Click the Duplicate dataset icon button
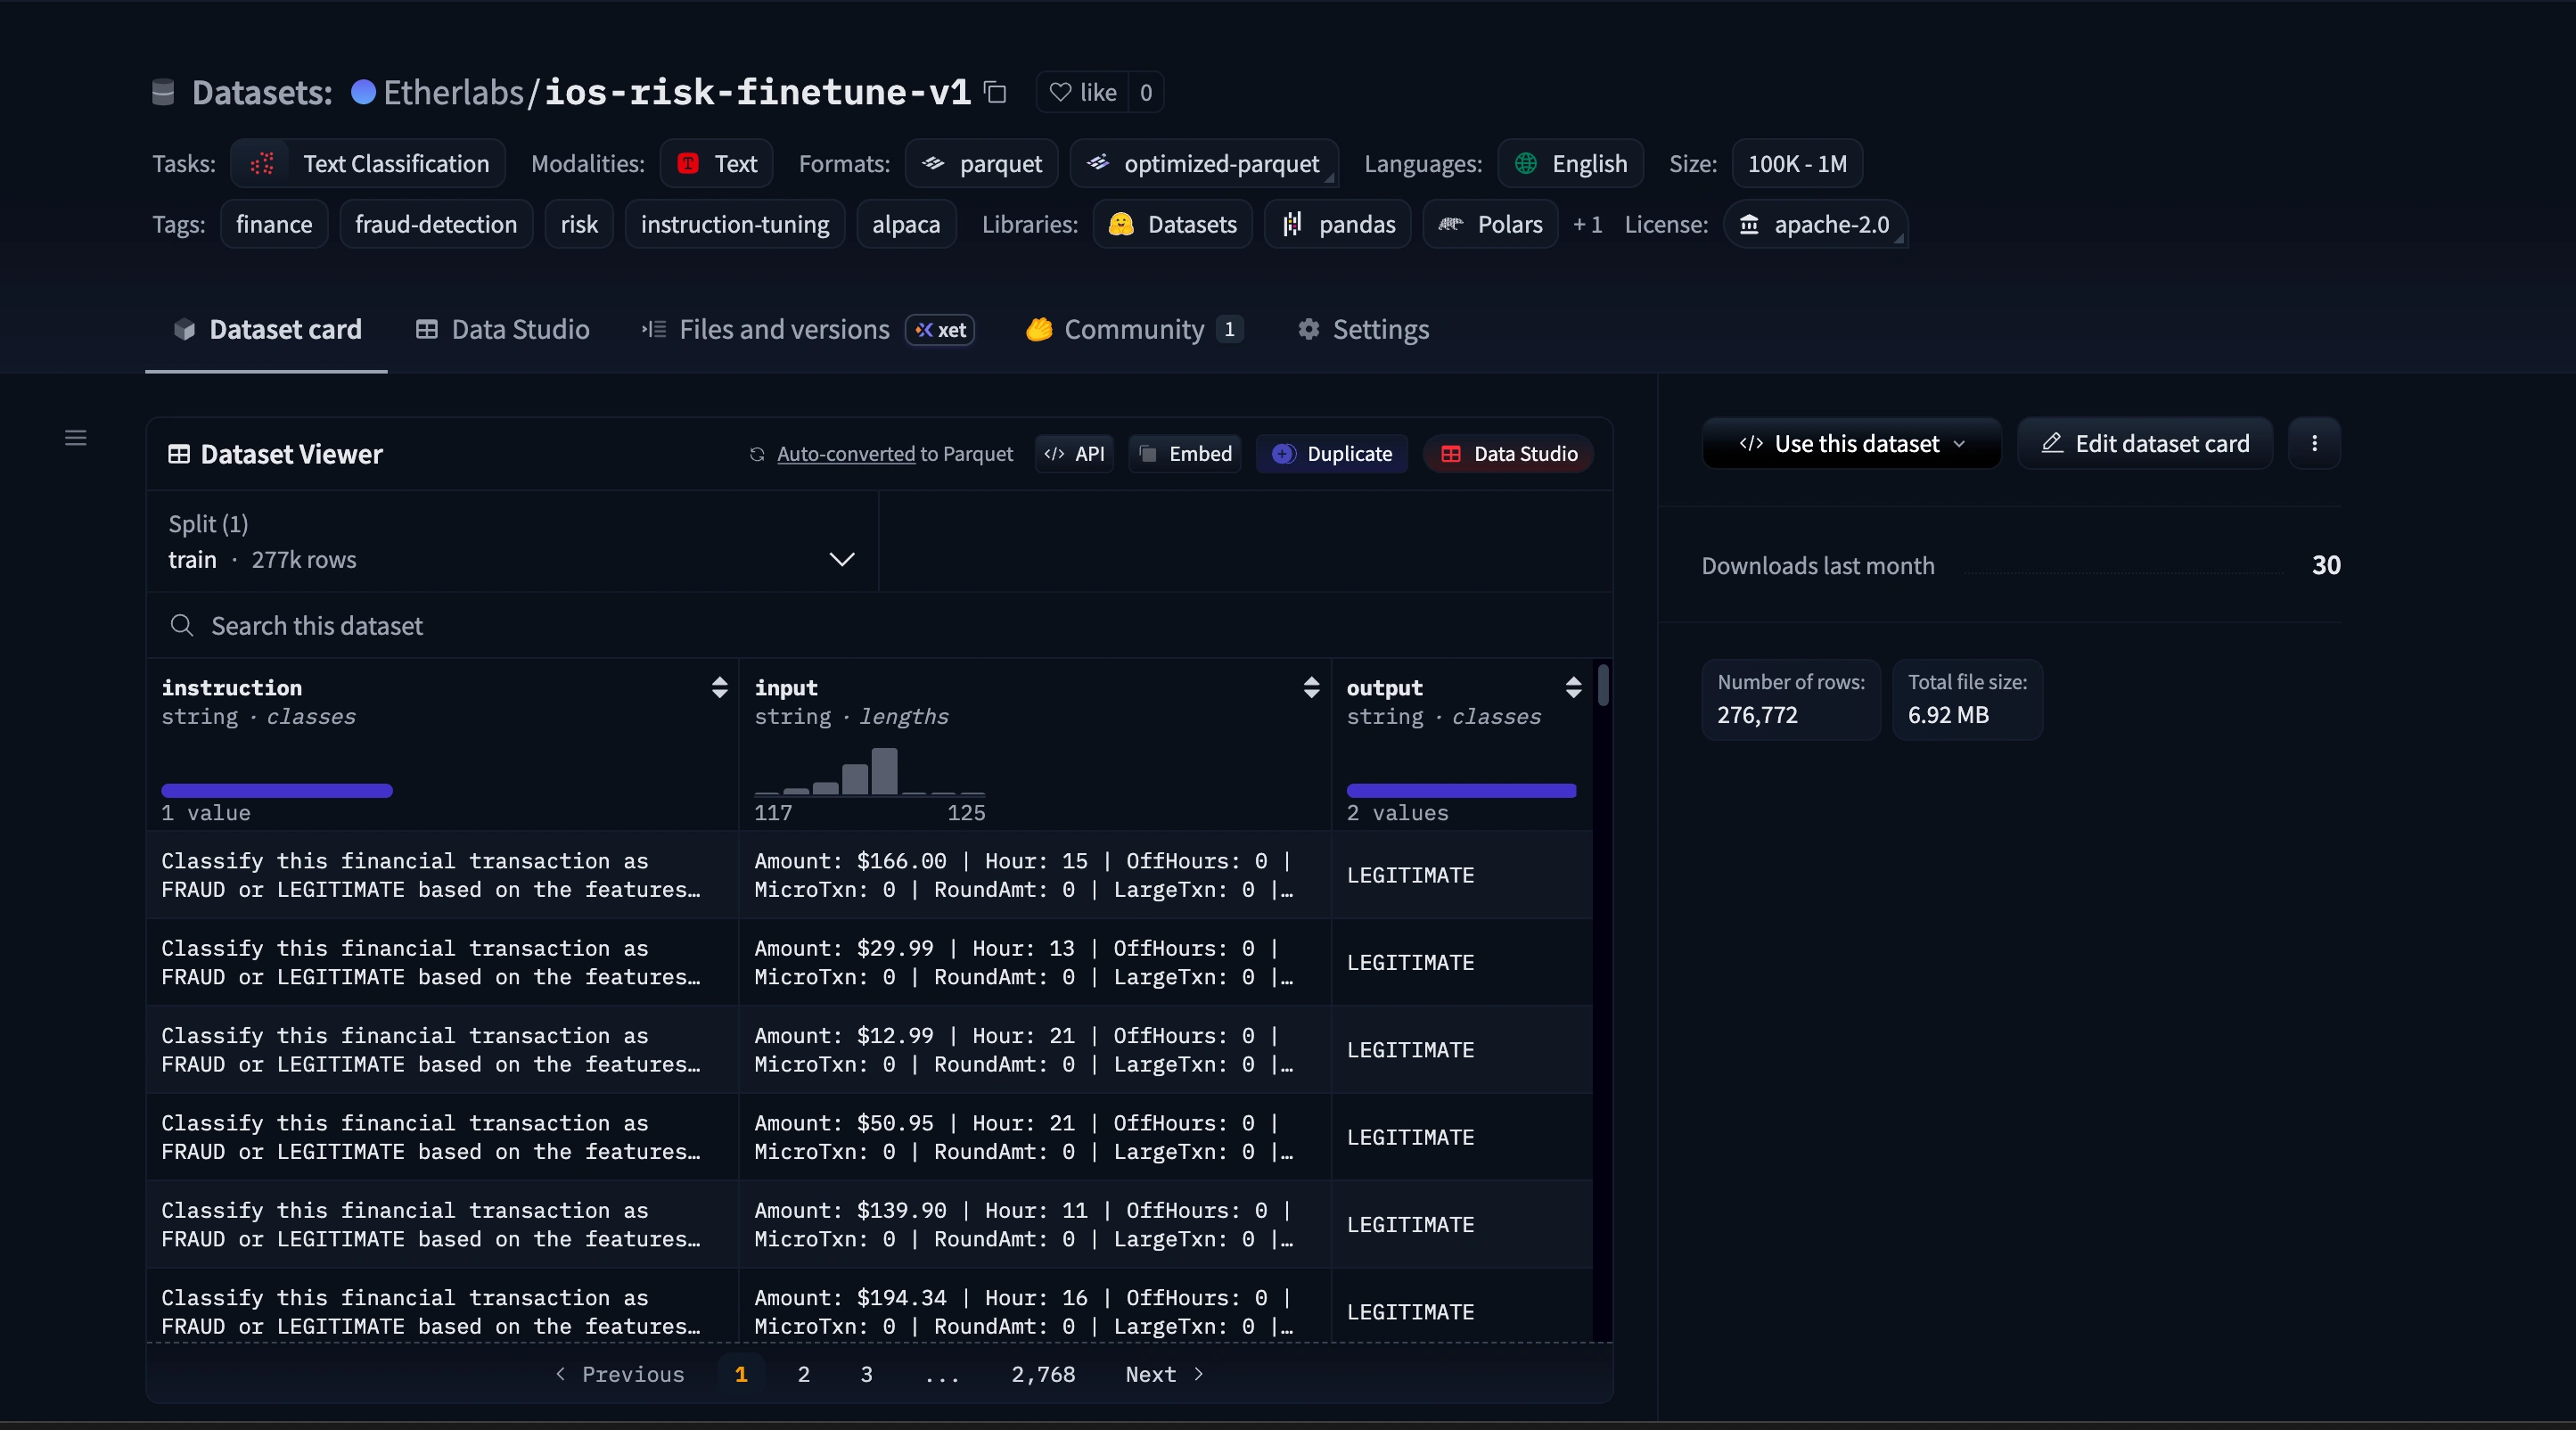This screenshot has width=2576, height=1430. click(x=1331, y=454)
